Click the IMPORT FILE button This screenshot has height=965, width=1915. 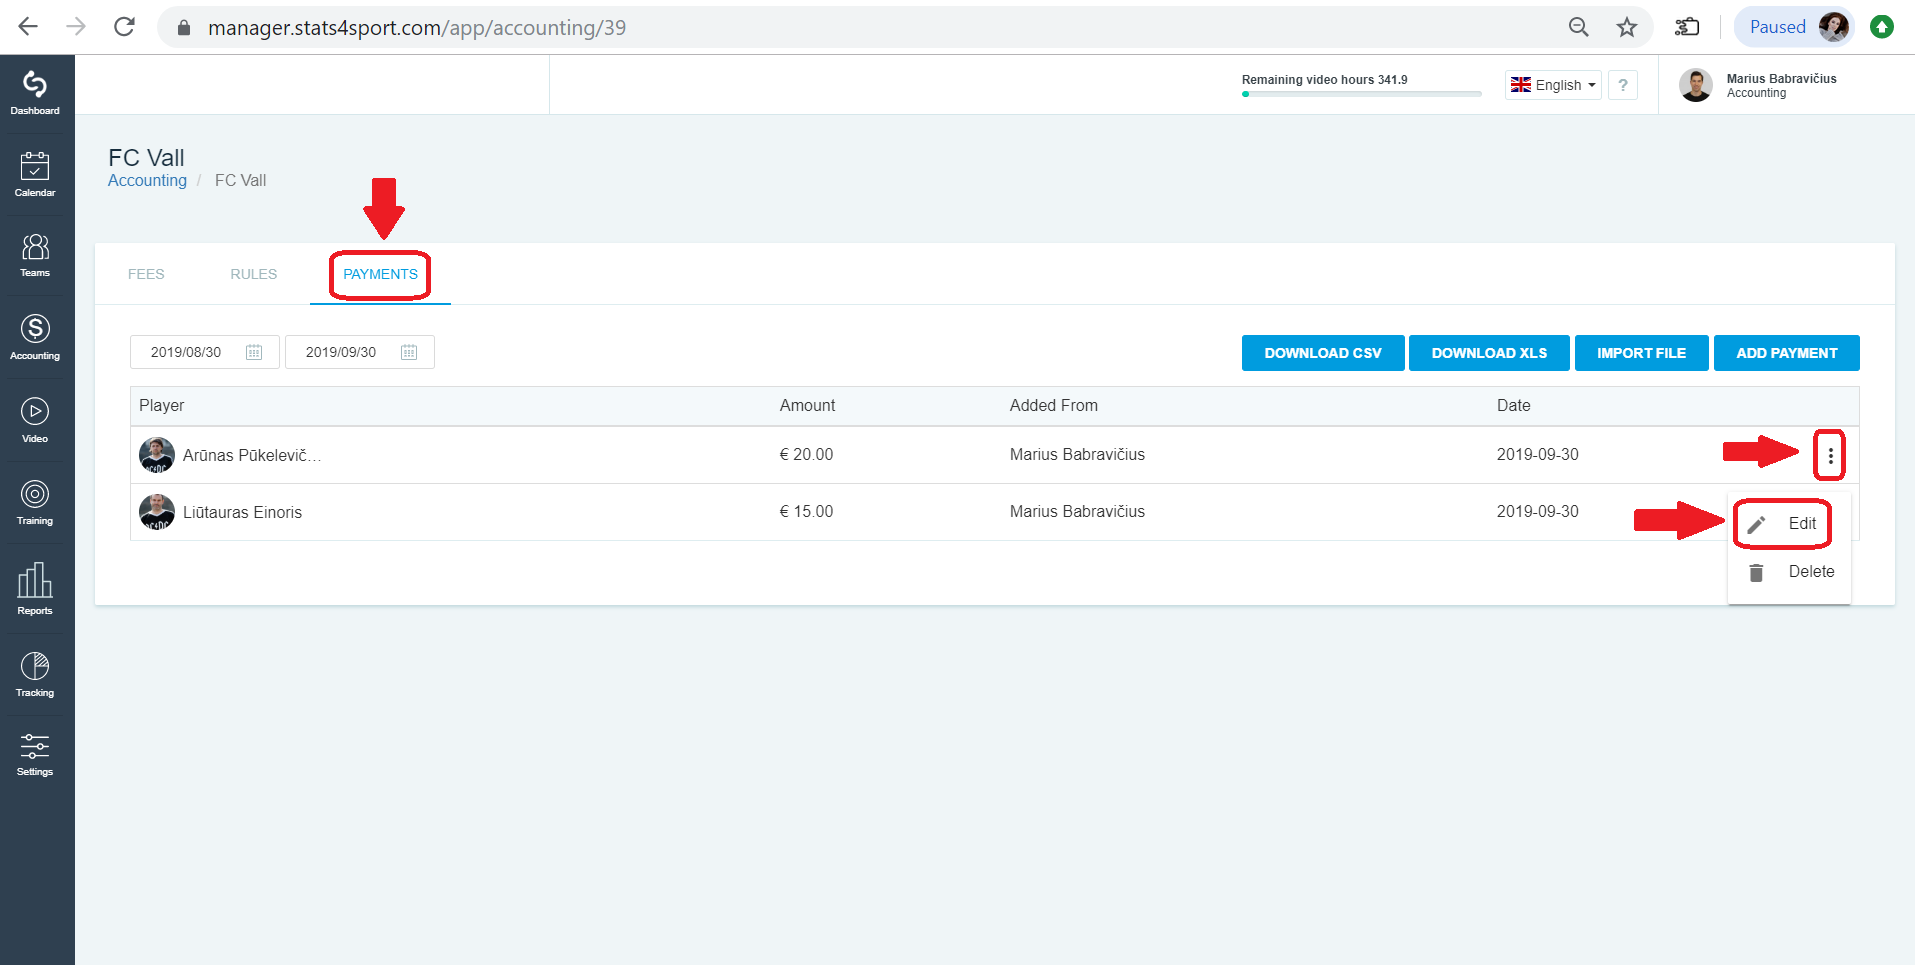click(x=1641, y=353)
